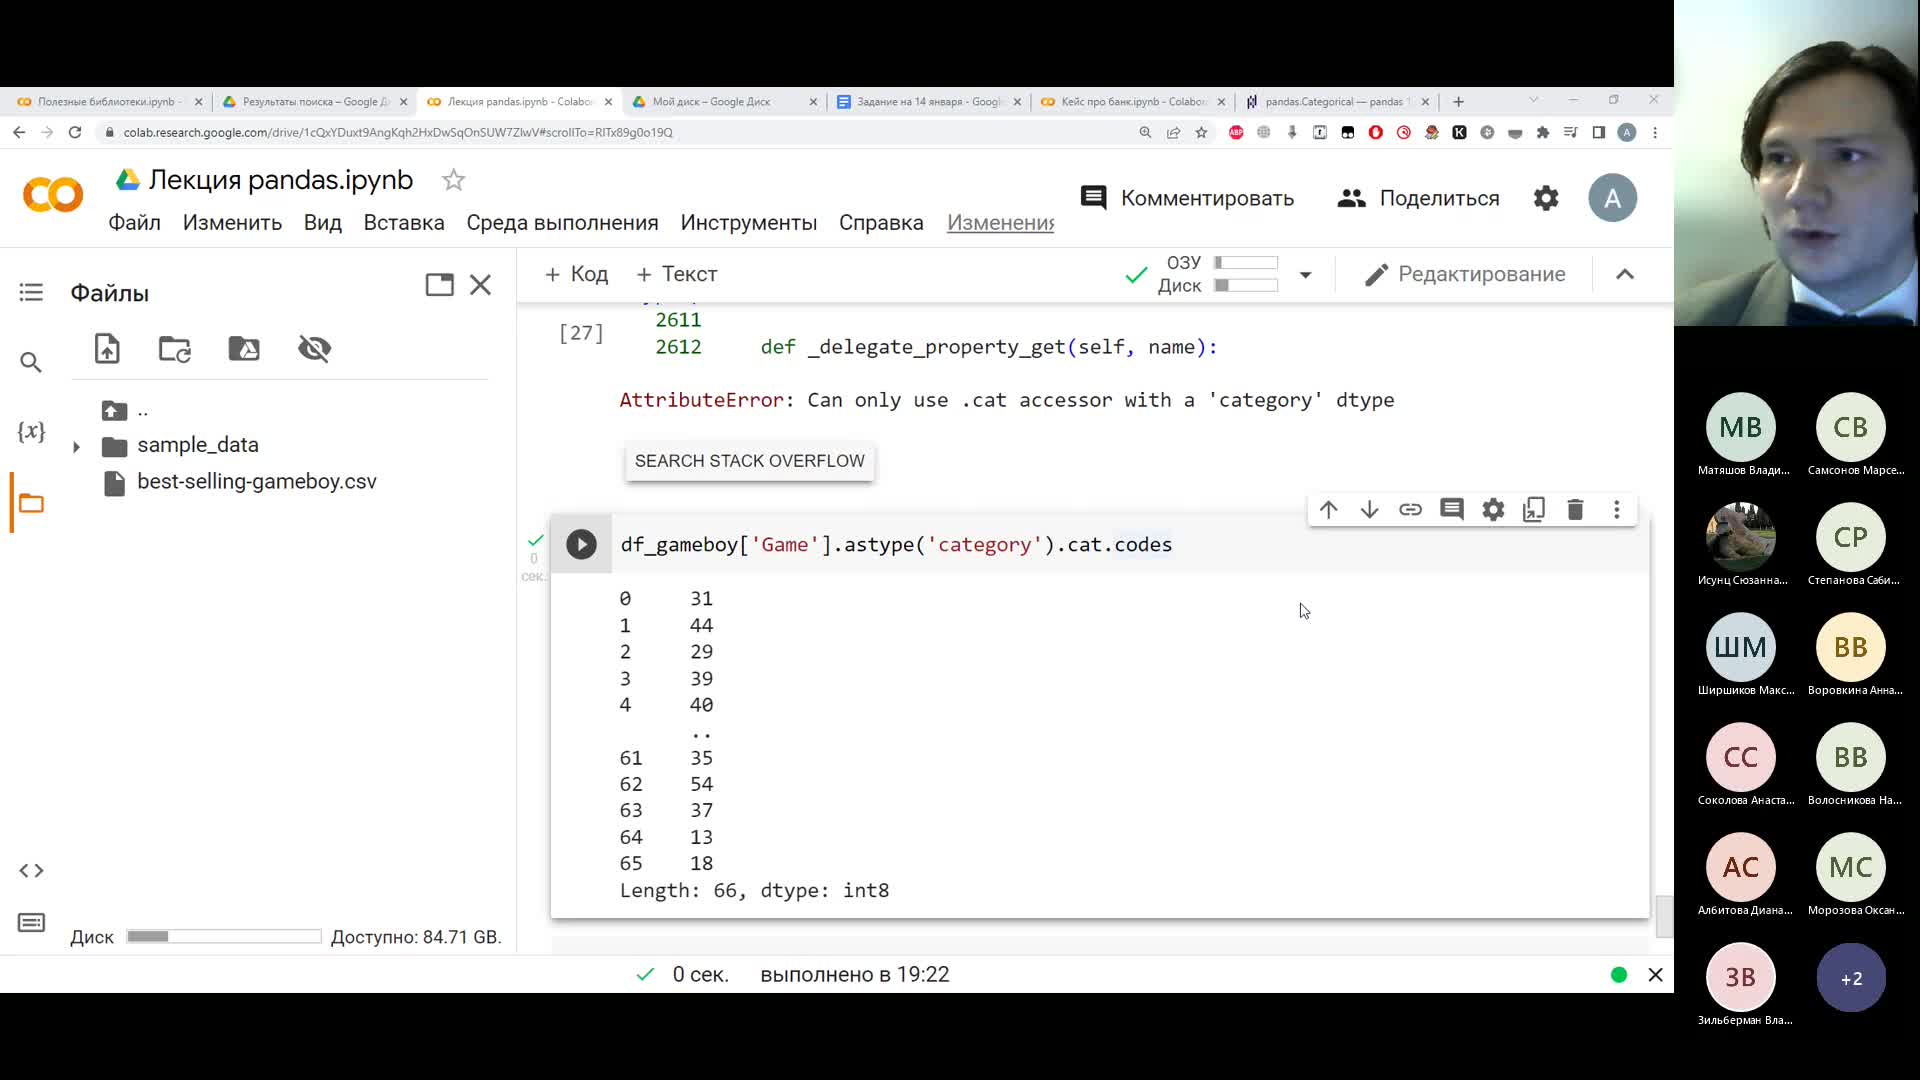Click the Комментировать button
1920x1080 pixels.
(x=1187, y=198)
